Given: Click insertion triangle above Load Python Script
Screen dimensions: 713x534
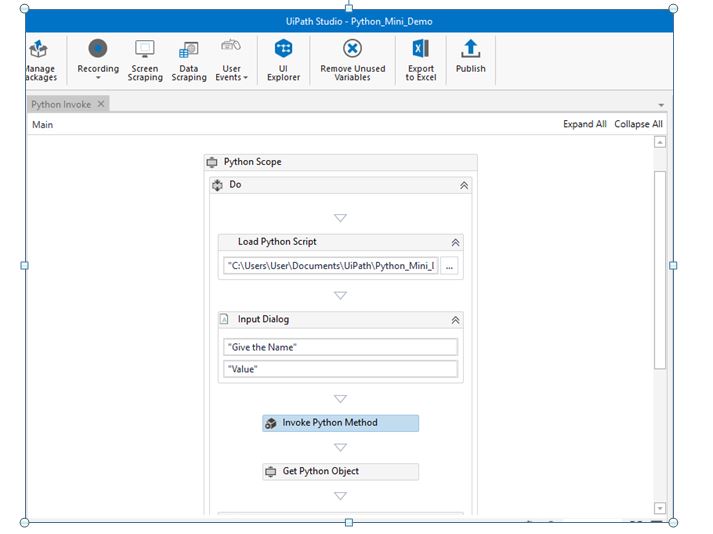Looking at the screenshot, I should [x=340, y=218].
